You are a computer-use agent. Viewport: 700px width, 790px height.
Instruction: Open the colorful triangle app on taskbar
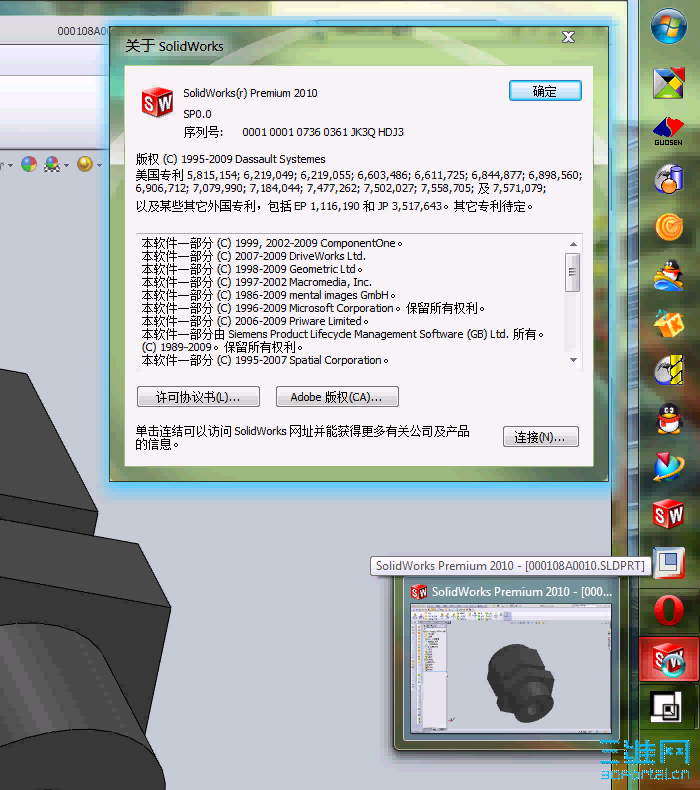pos(669,83)
